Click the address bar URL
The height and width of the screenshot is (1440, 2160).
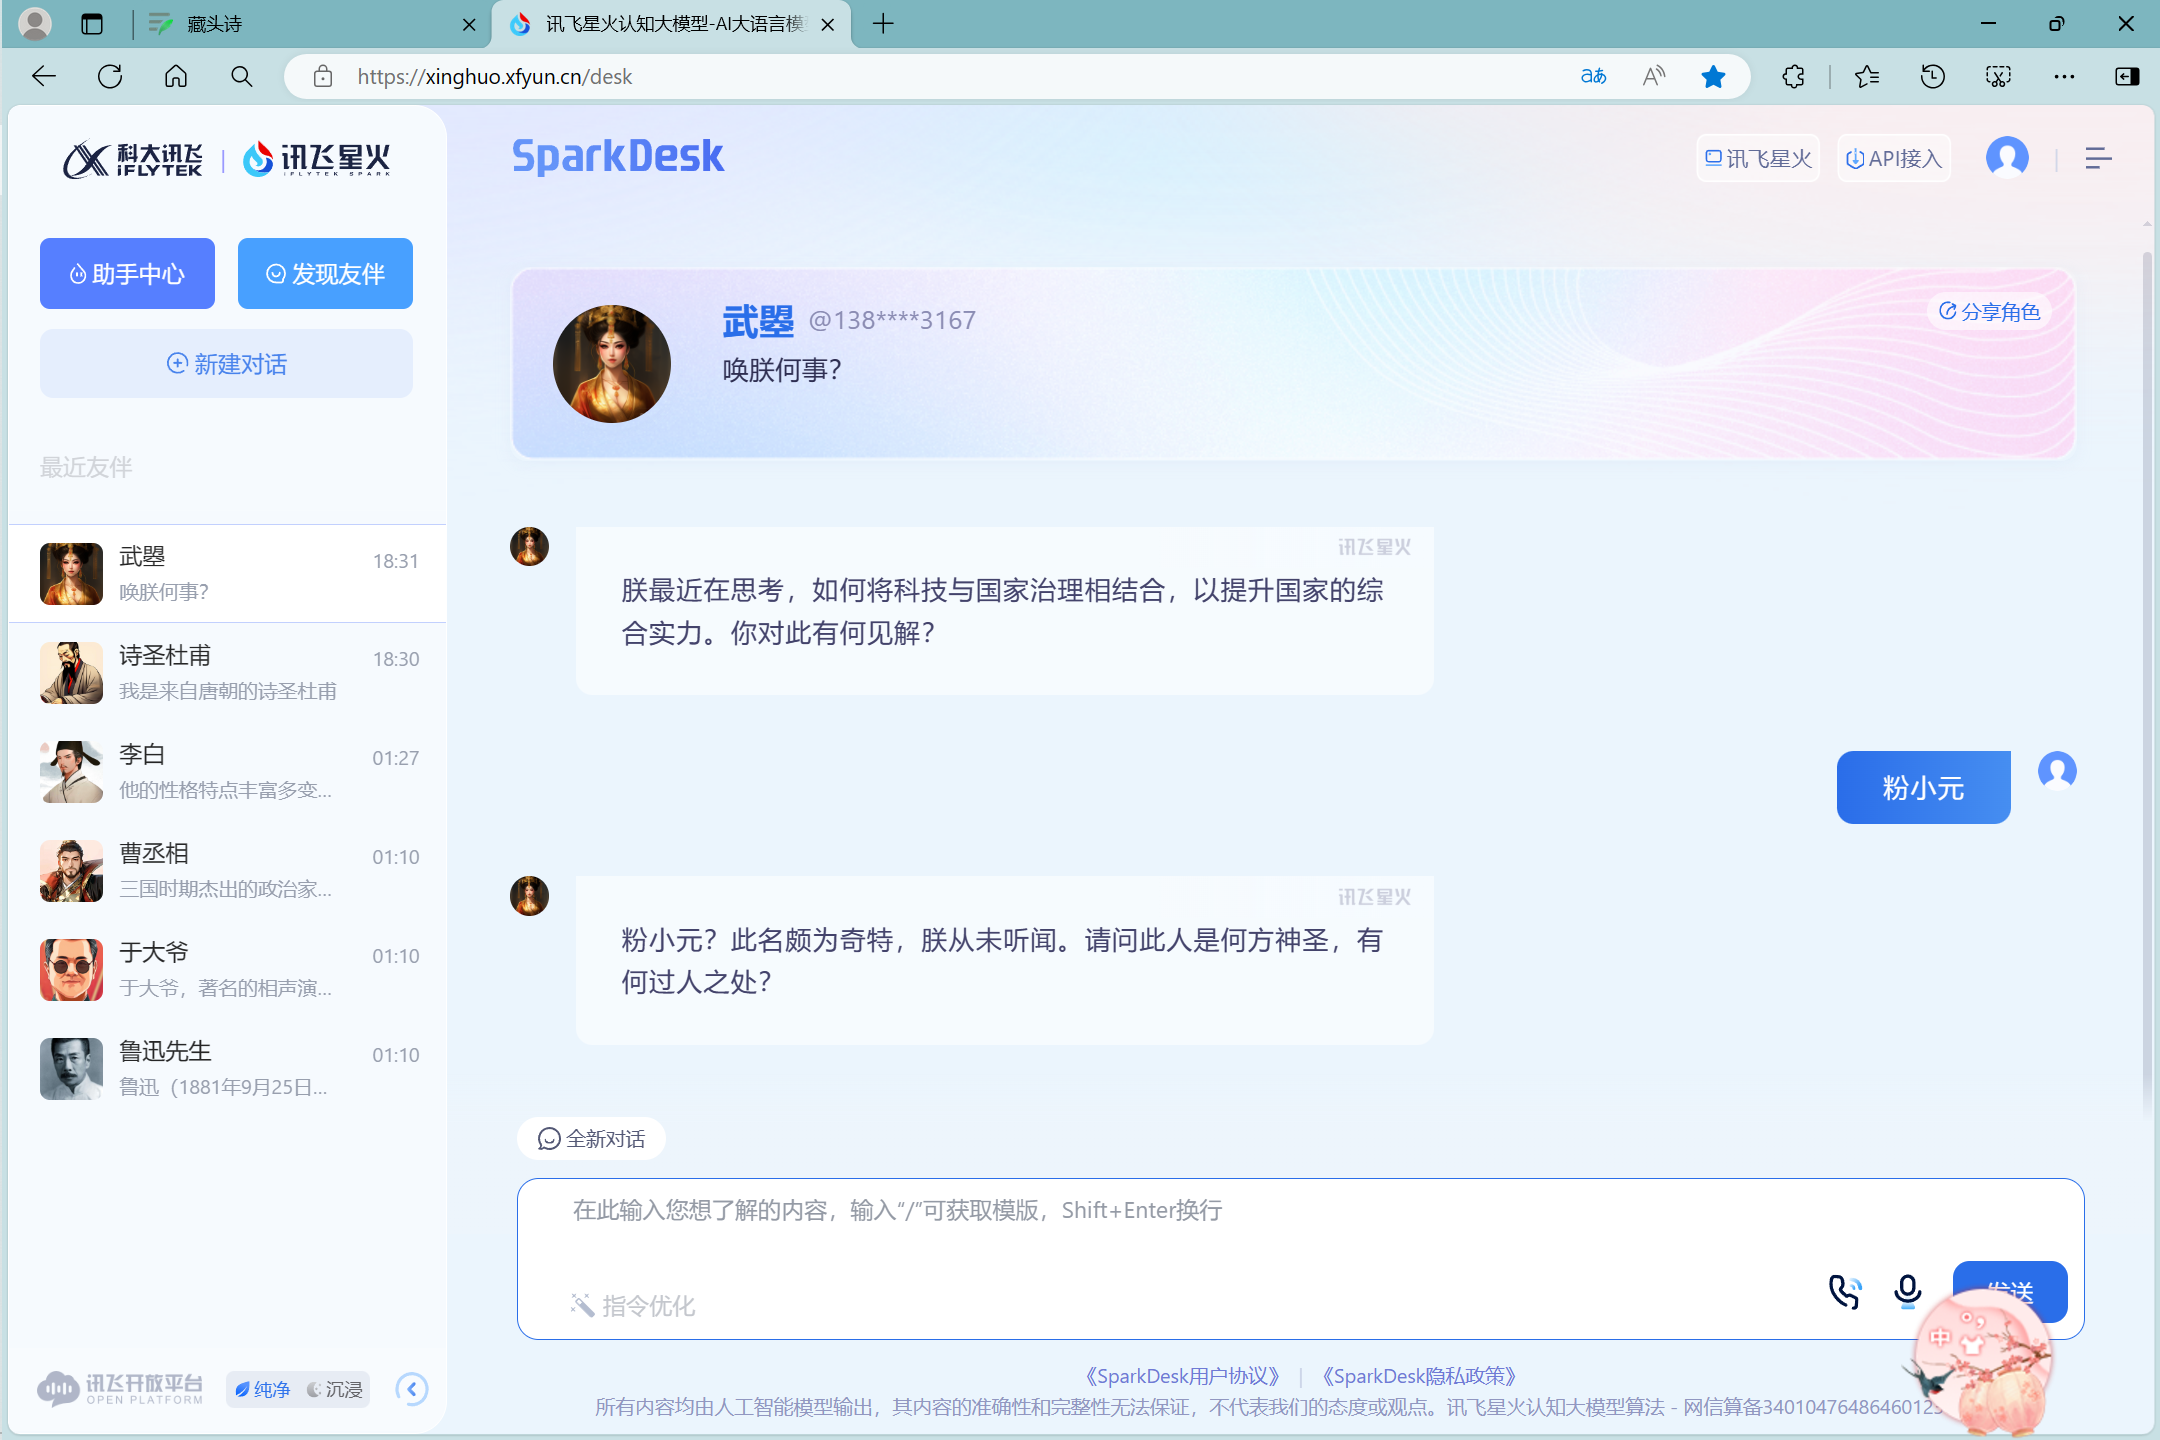[495, 76]
